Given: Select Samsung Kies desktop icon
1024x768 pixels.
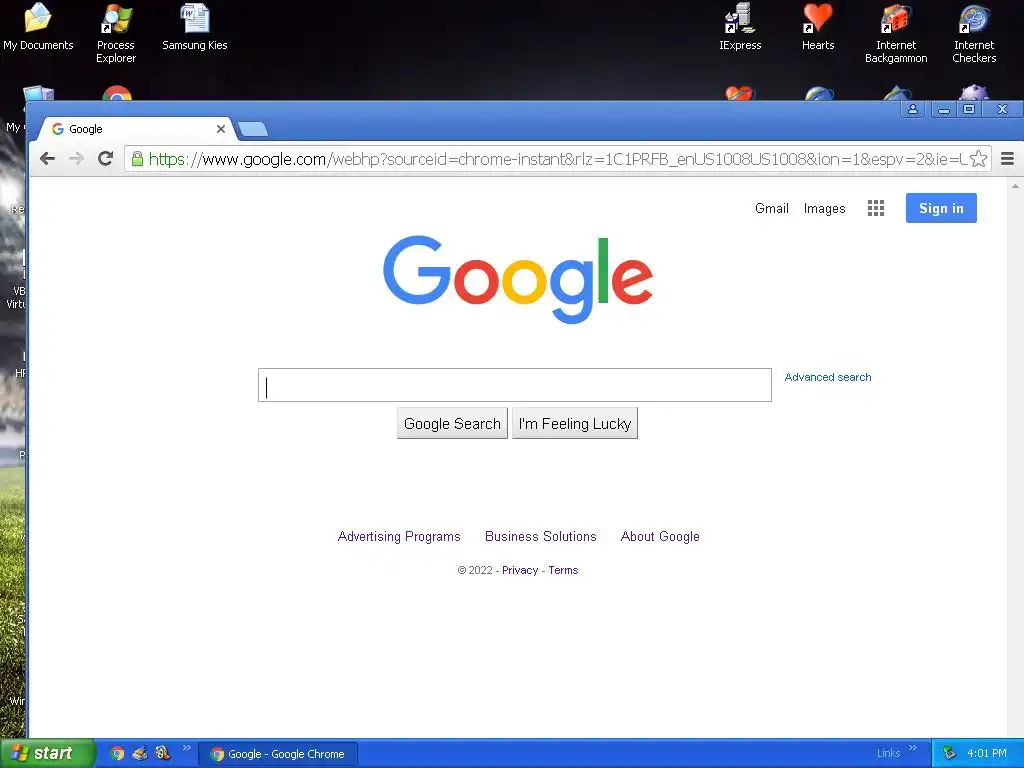Looking at the screenshot, I should 195,27.
